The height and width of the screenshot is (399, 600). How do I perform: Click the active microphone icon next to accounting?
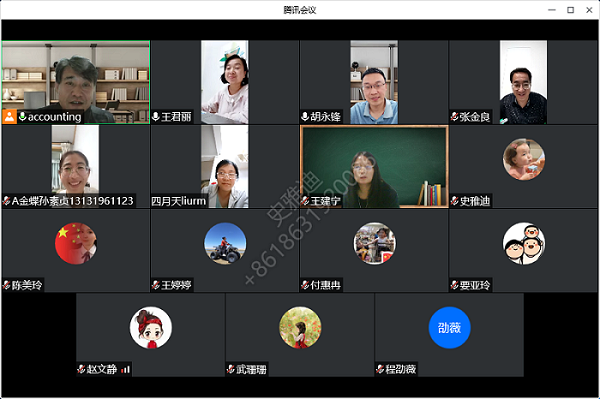coord(22,116)
